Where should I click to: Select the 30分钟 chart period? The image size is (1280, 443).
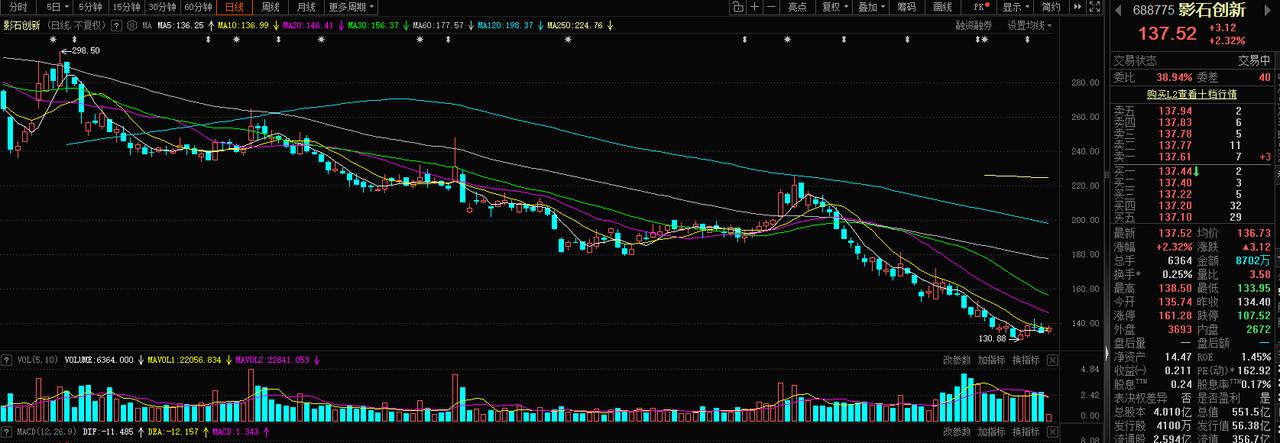pos(163,7)
